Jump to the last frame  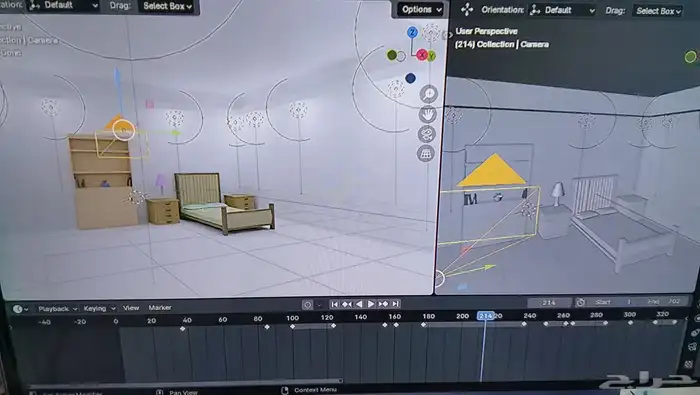[x=395, y=304]
